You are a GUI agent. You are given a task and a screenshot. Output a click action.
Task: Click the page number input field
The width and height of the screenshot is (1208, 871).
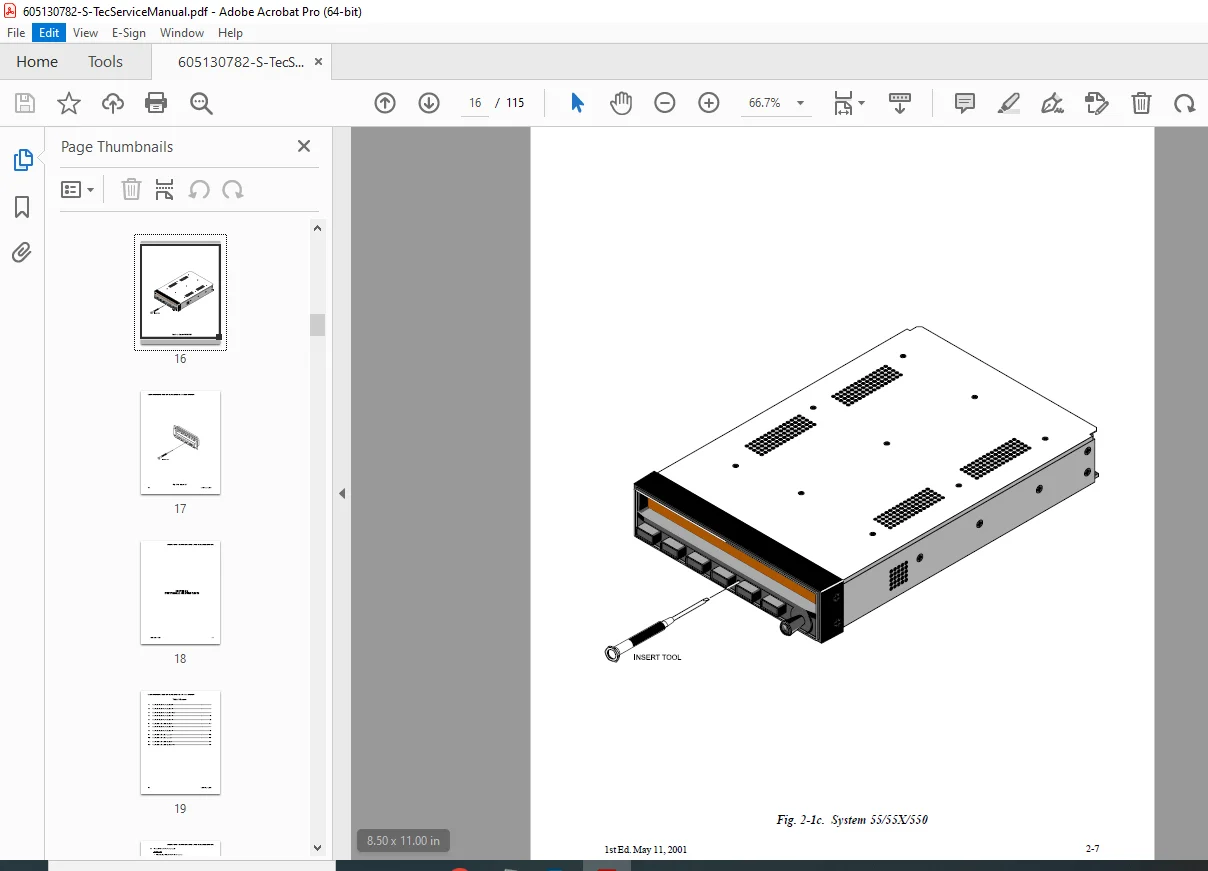pos(475,103)
